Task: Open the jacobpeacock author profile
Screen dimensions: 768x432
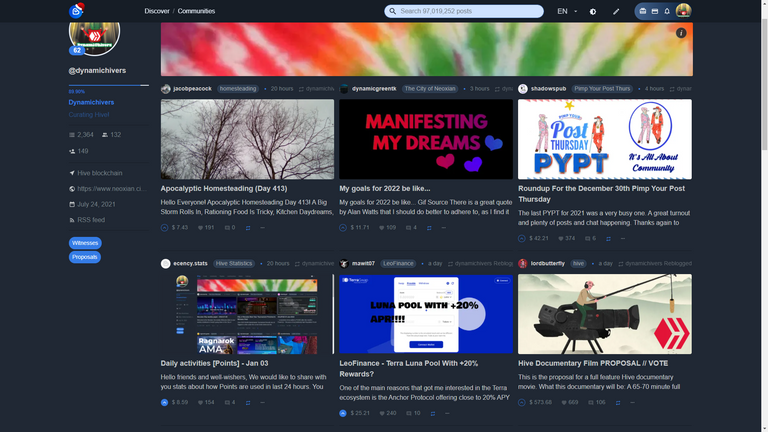Action: (192, 89)
